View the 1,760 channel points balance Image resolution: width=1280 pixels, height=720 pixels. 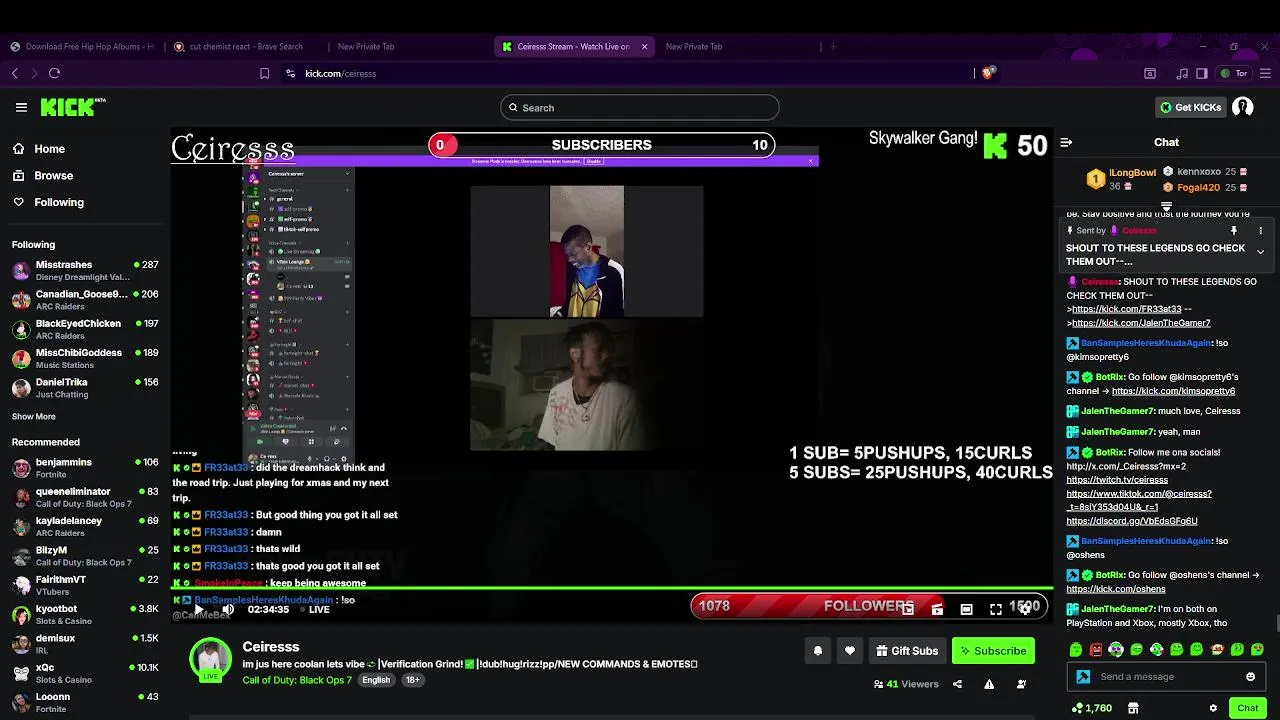point(1091,708)
